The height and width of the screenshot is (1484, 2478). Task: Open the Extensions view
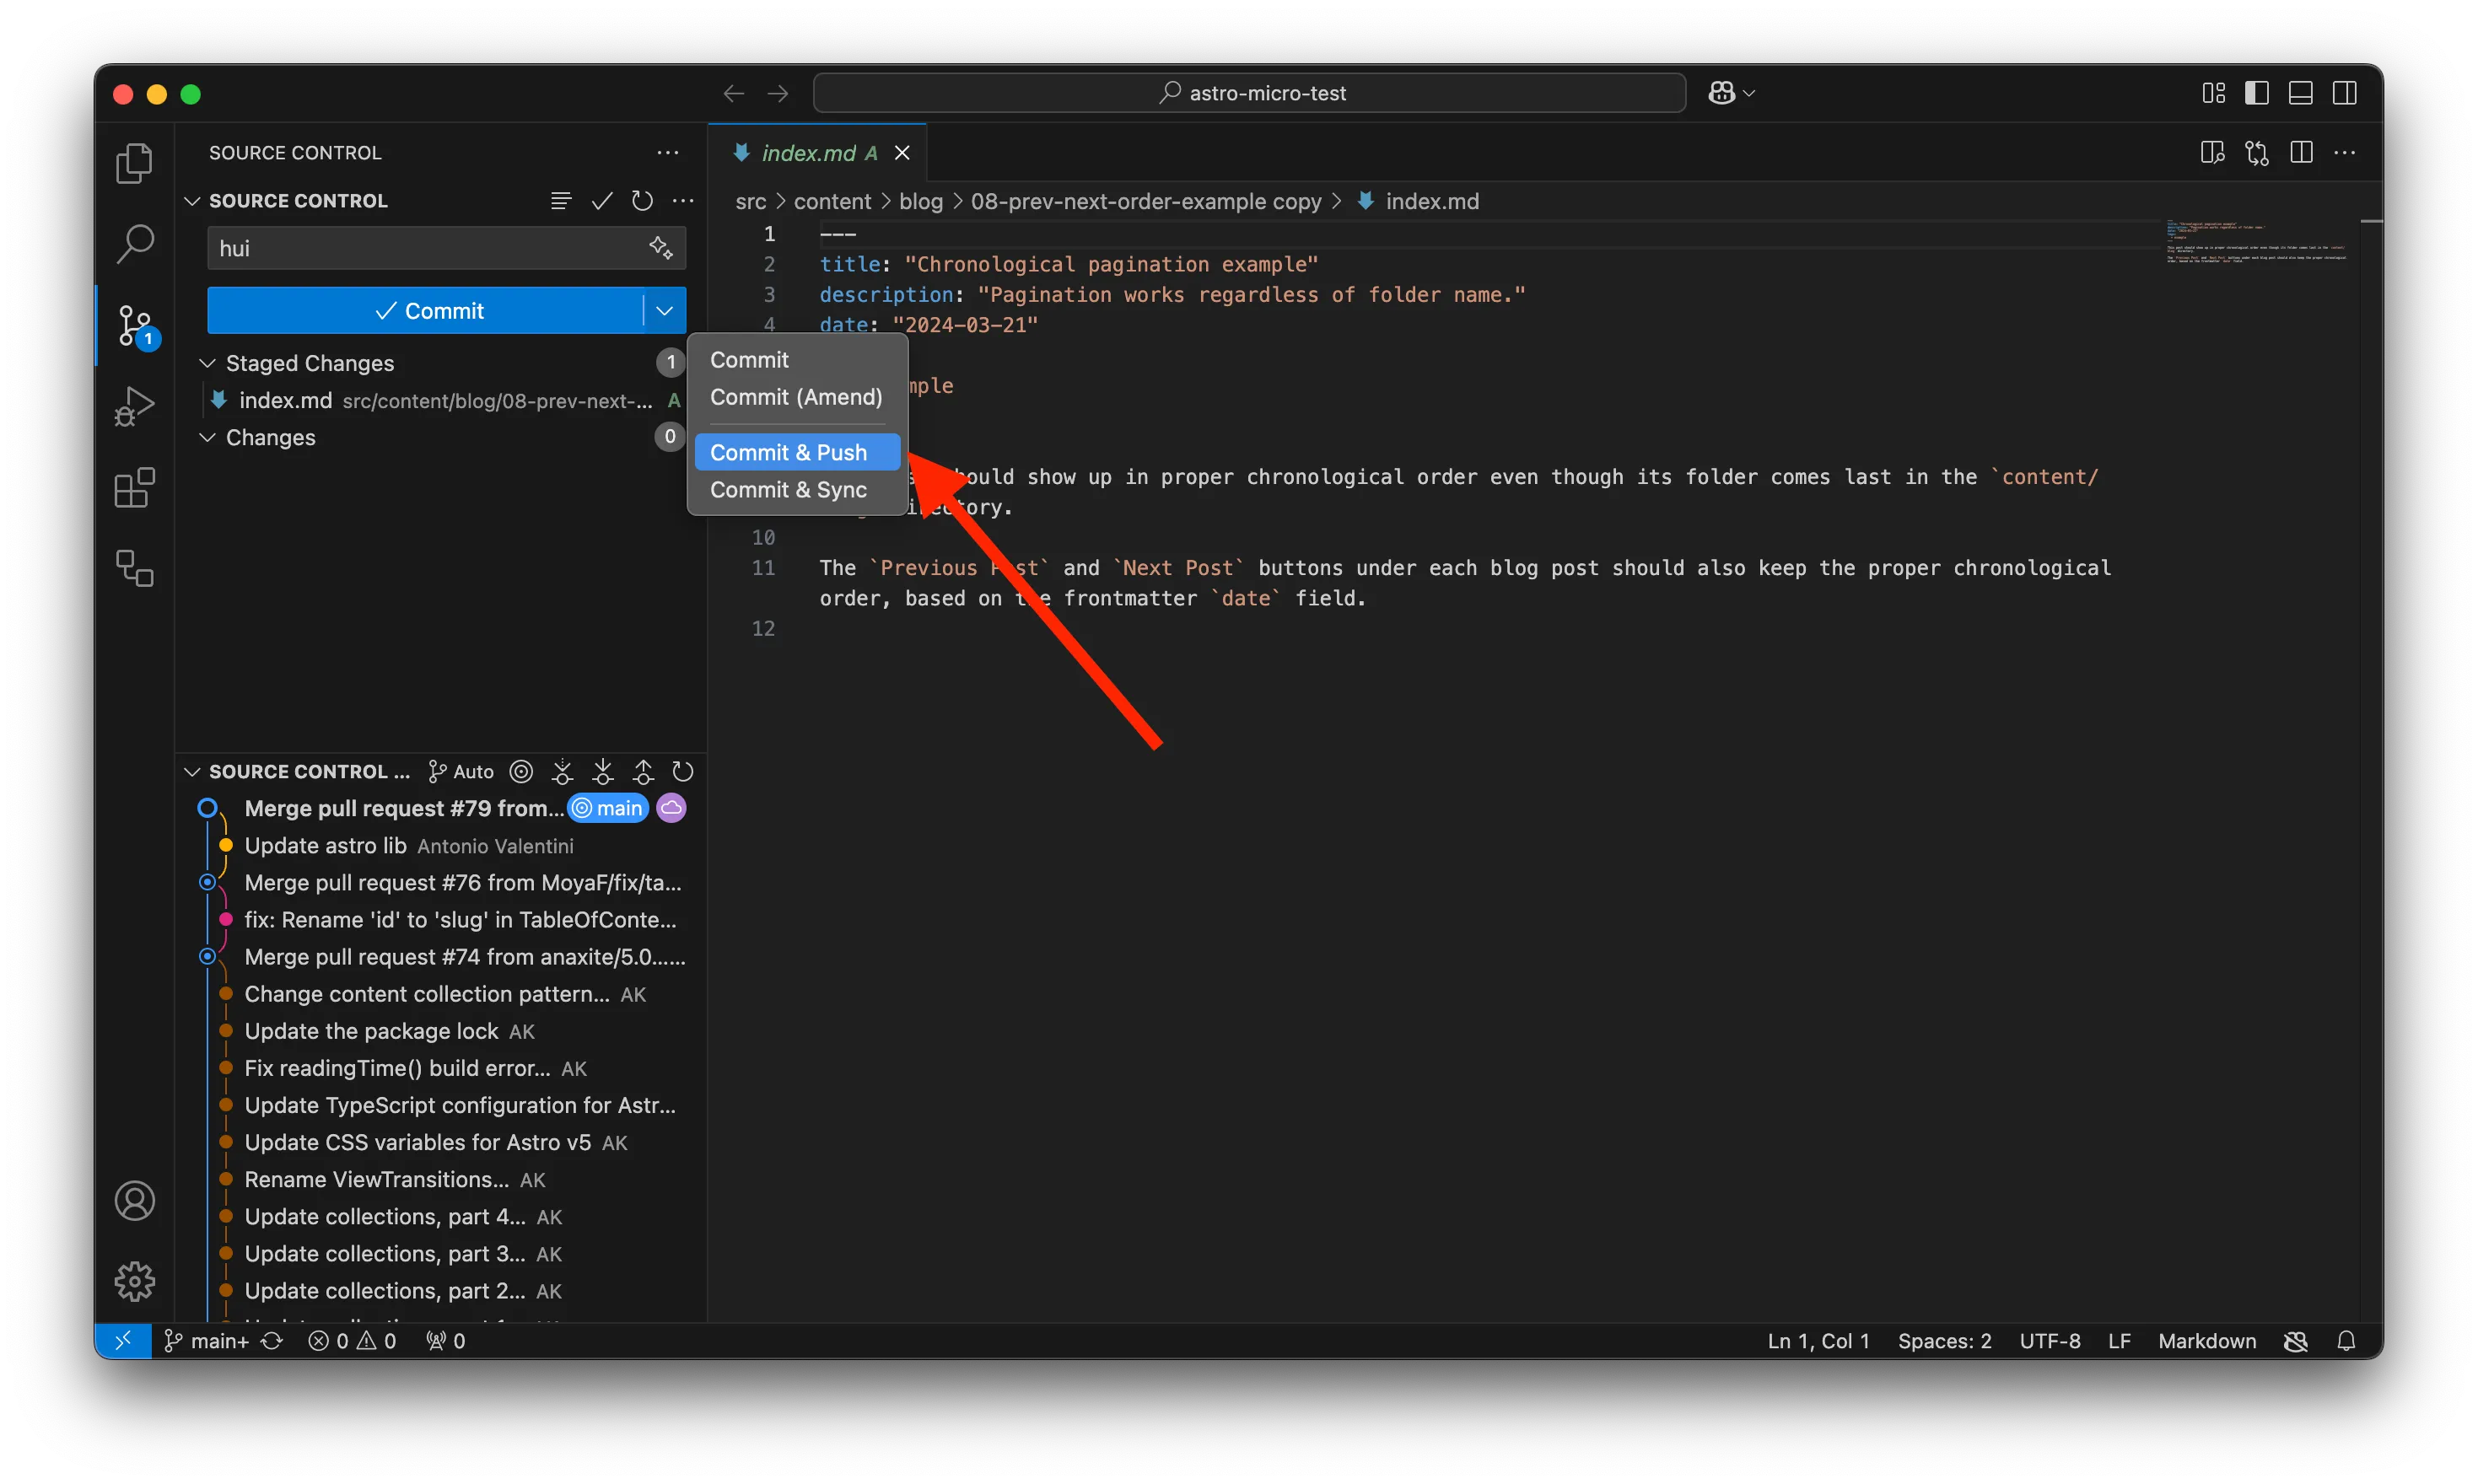(134, 488)
